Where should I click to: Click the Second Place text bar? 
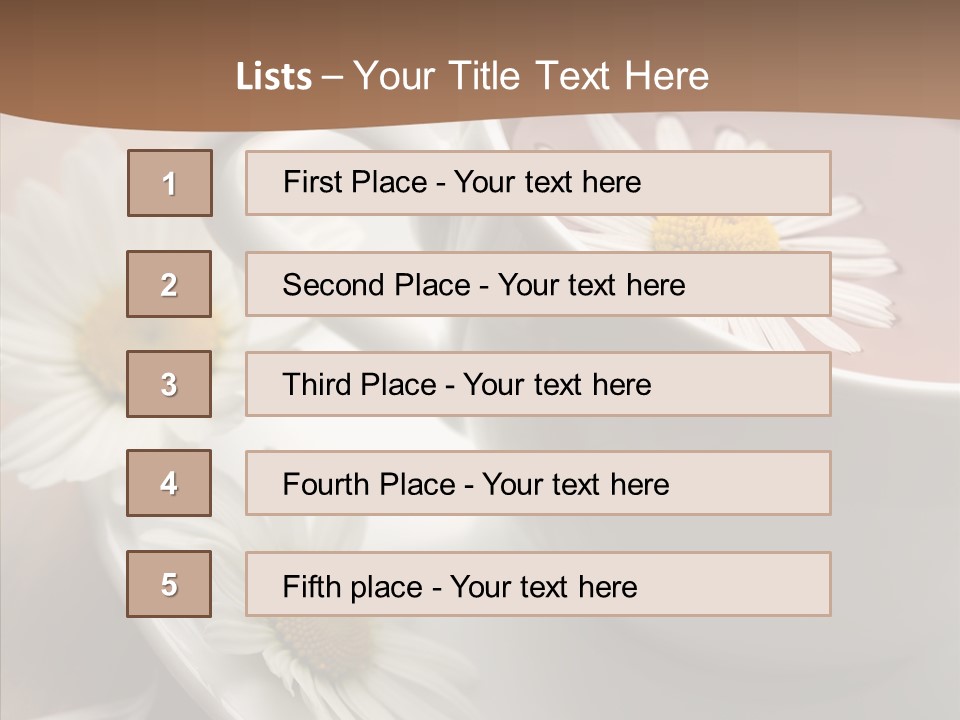pos(538,284)
